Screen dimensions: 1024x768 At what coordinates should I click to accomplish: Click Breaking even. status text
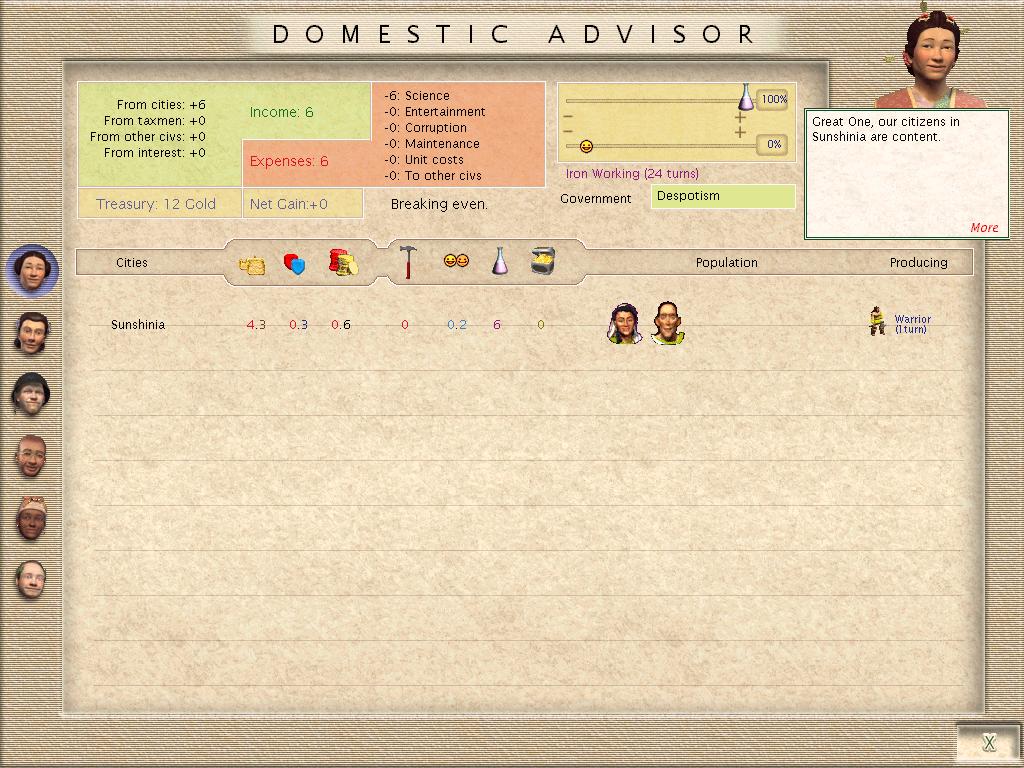tap(439, 204)
